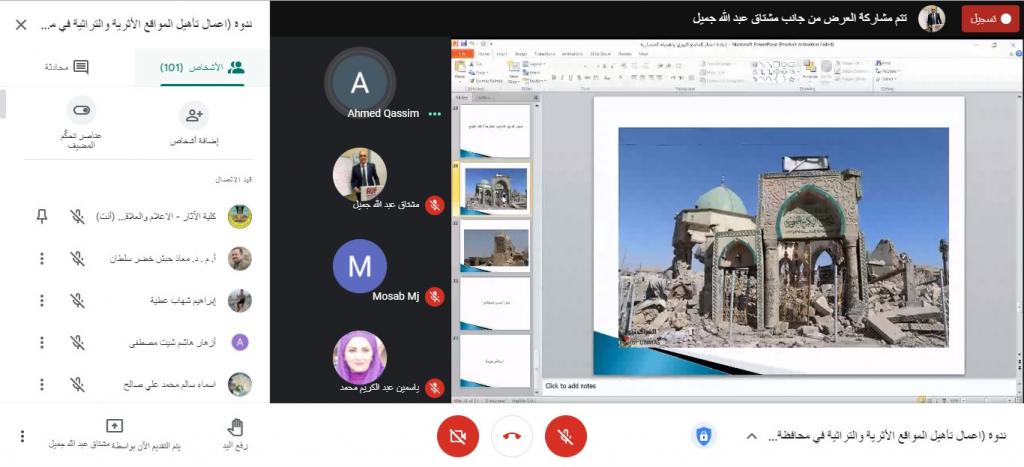1024x467 pixels.
Task: Switch to the chat (محادثة) tab
Action: 68,67
